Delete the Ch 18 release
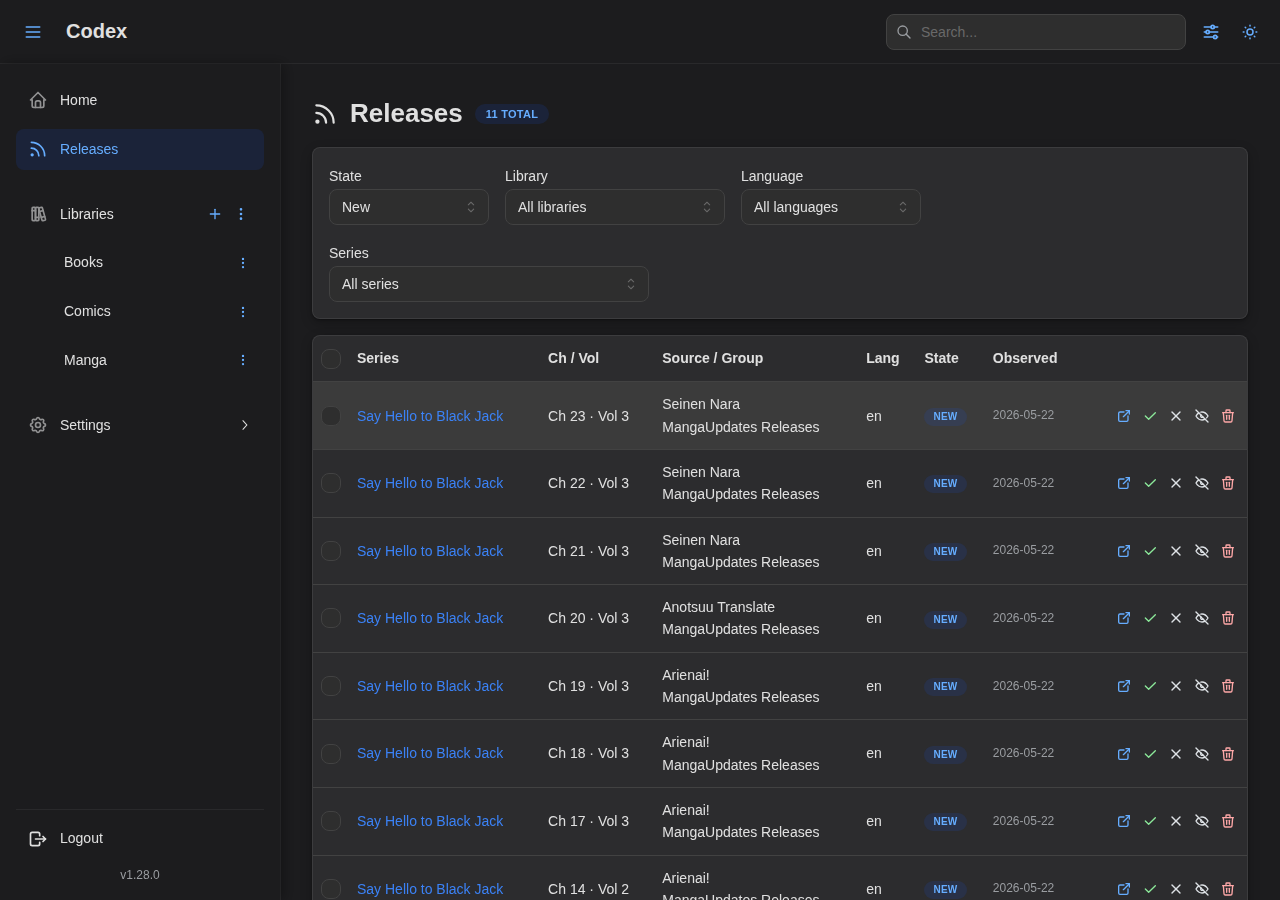Image resolution: width=1280 pixels, height=900 pixels. (x=1228, y=754)
